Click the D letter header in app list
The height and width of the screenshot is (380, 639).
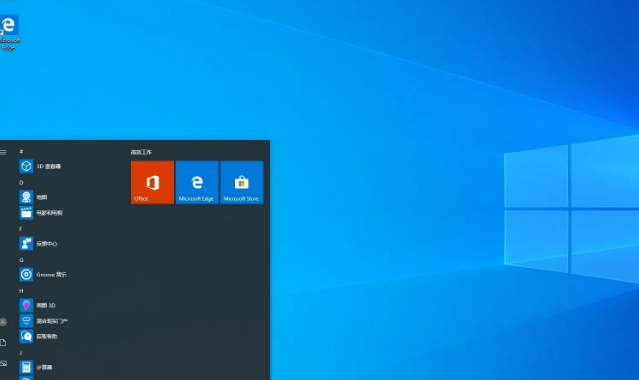click(21, 182)
